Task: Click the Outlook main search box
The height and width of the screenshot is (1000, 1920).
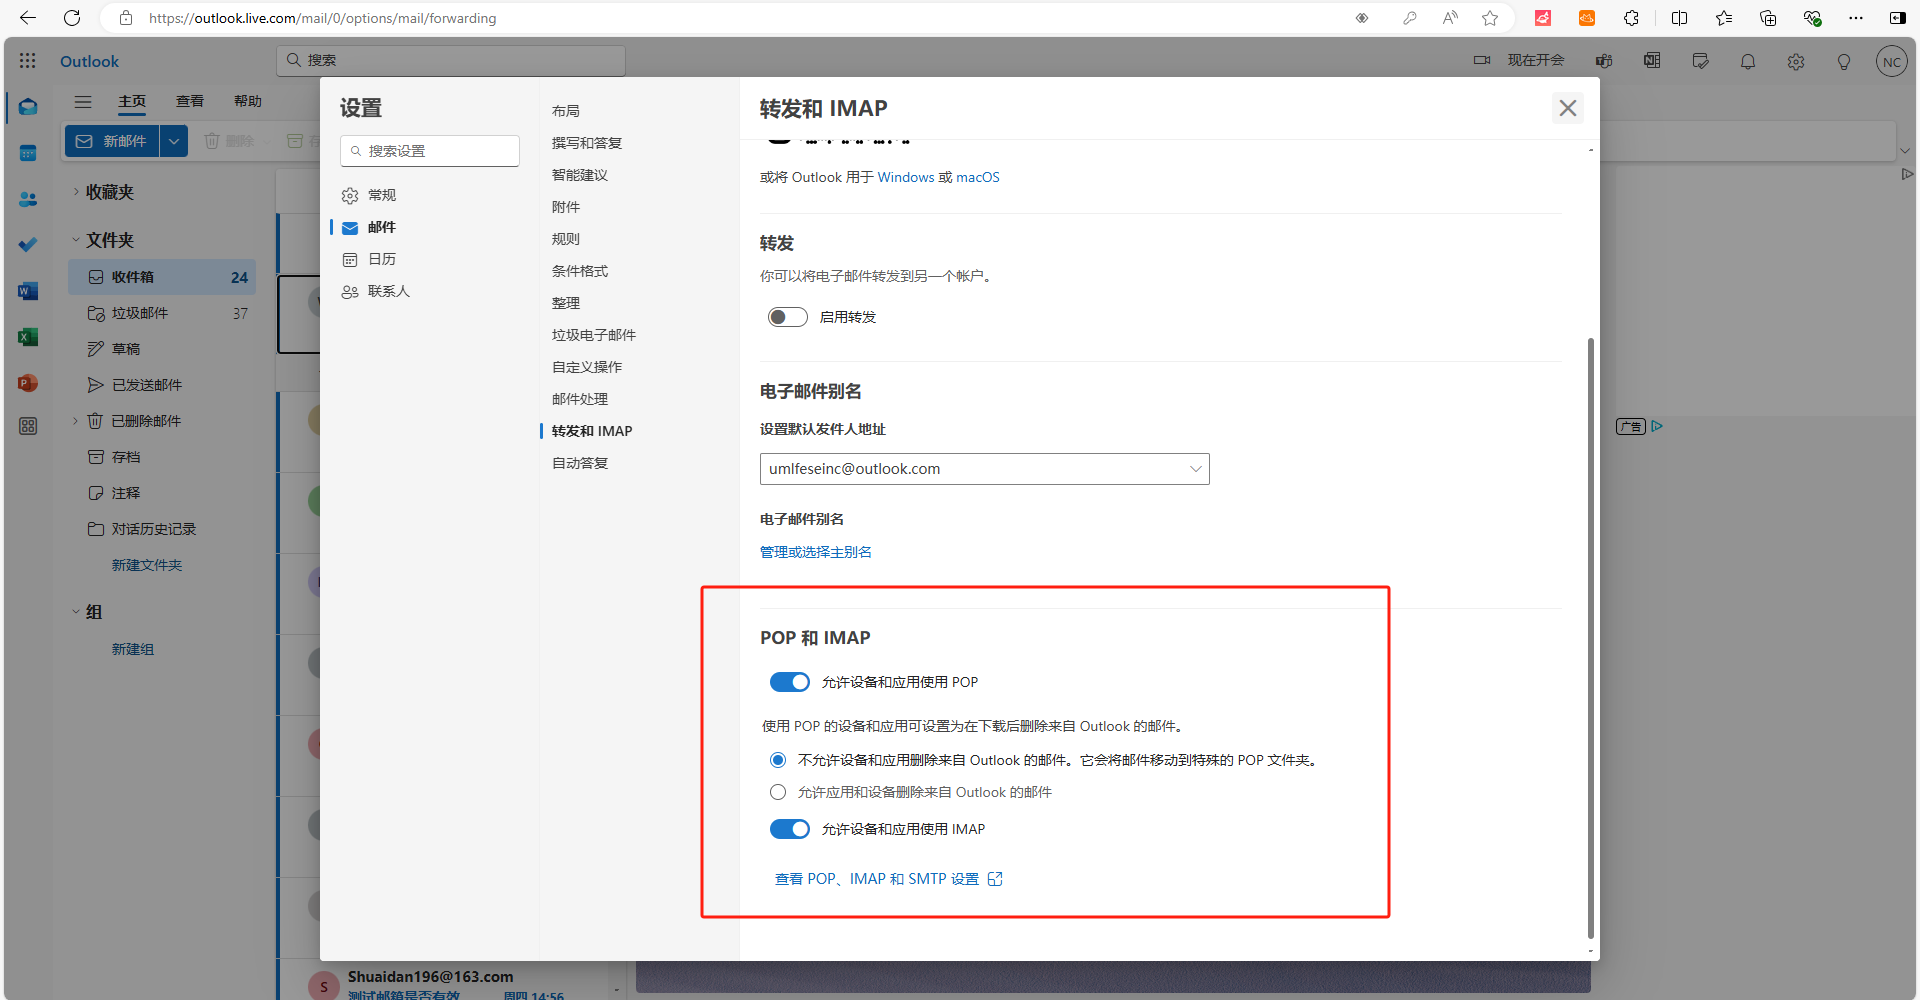Action: (451, 60)
